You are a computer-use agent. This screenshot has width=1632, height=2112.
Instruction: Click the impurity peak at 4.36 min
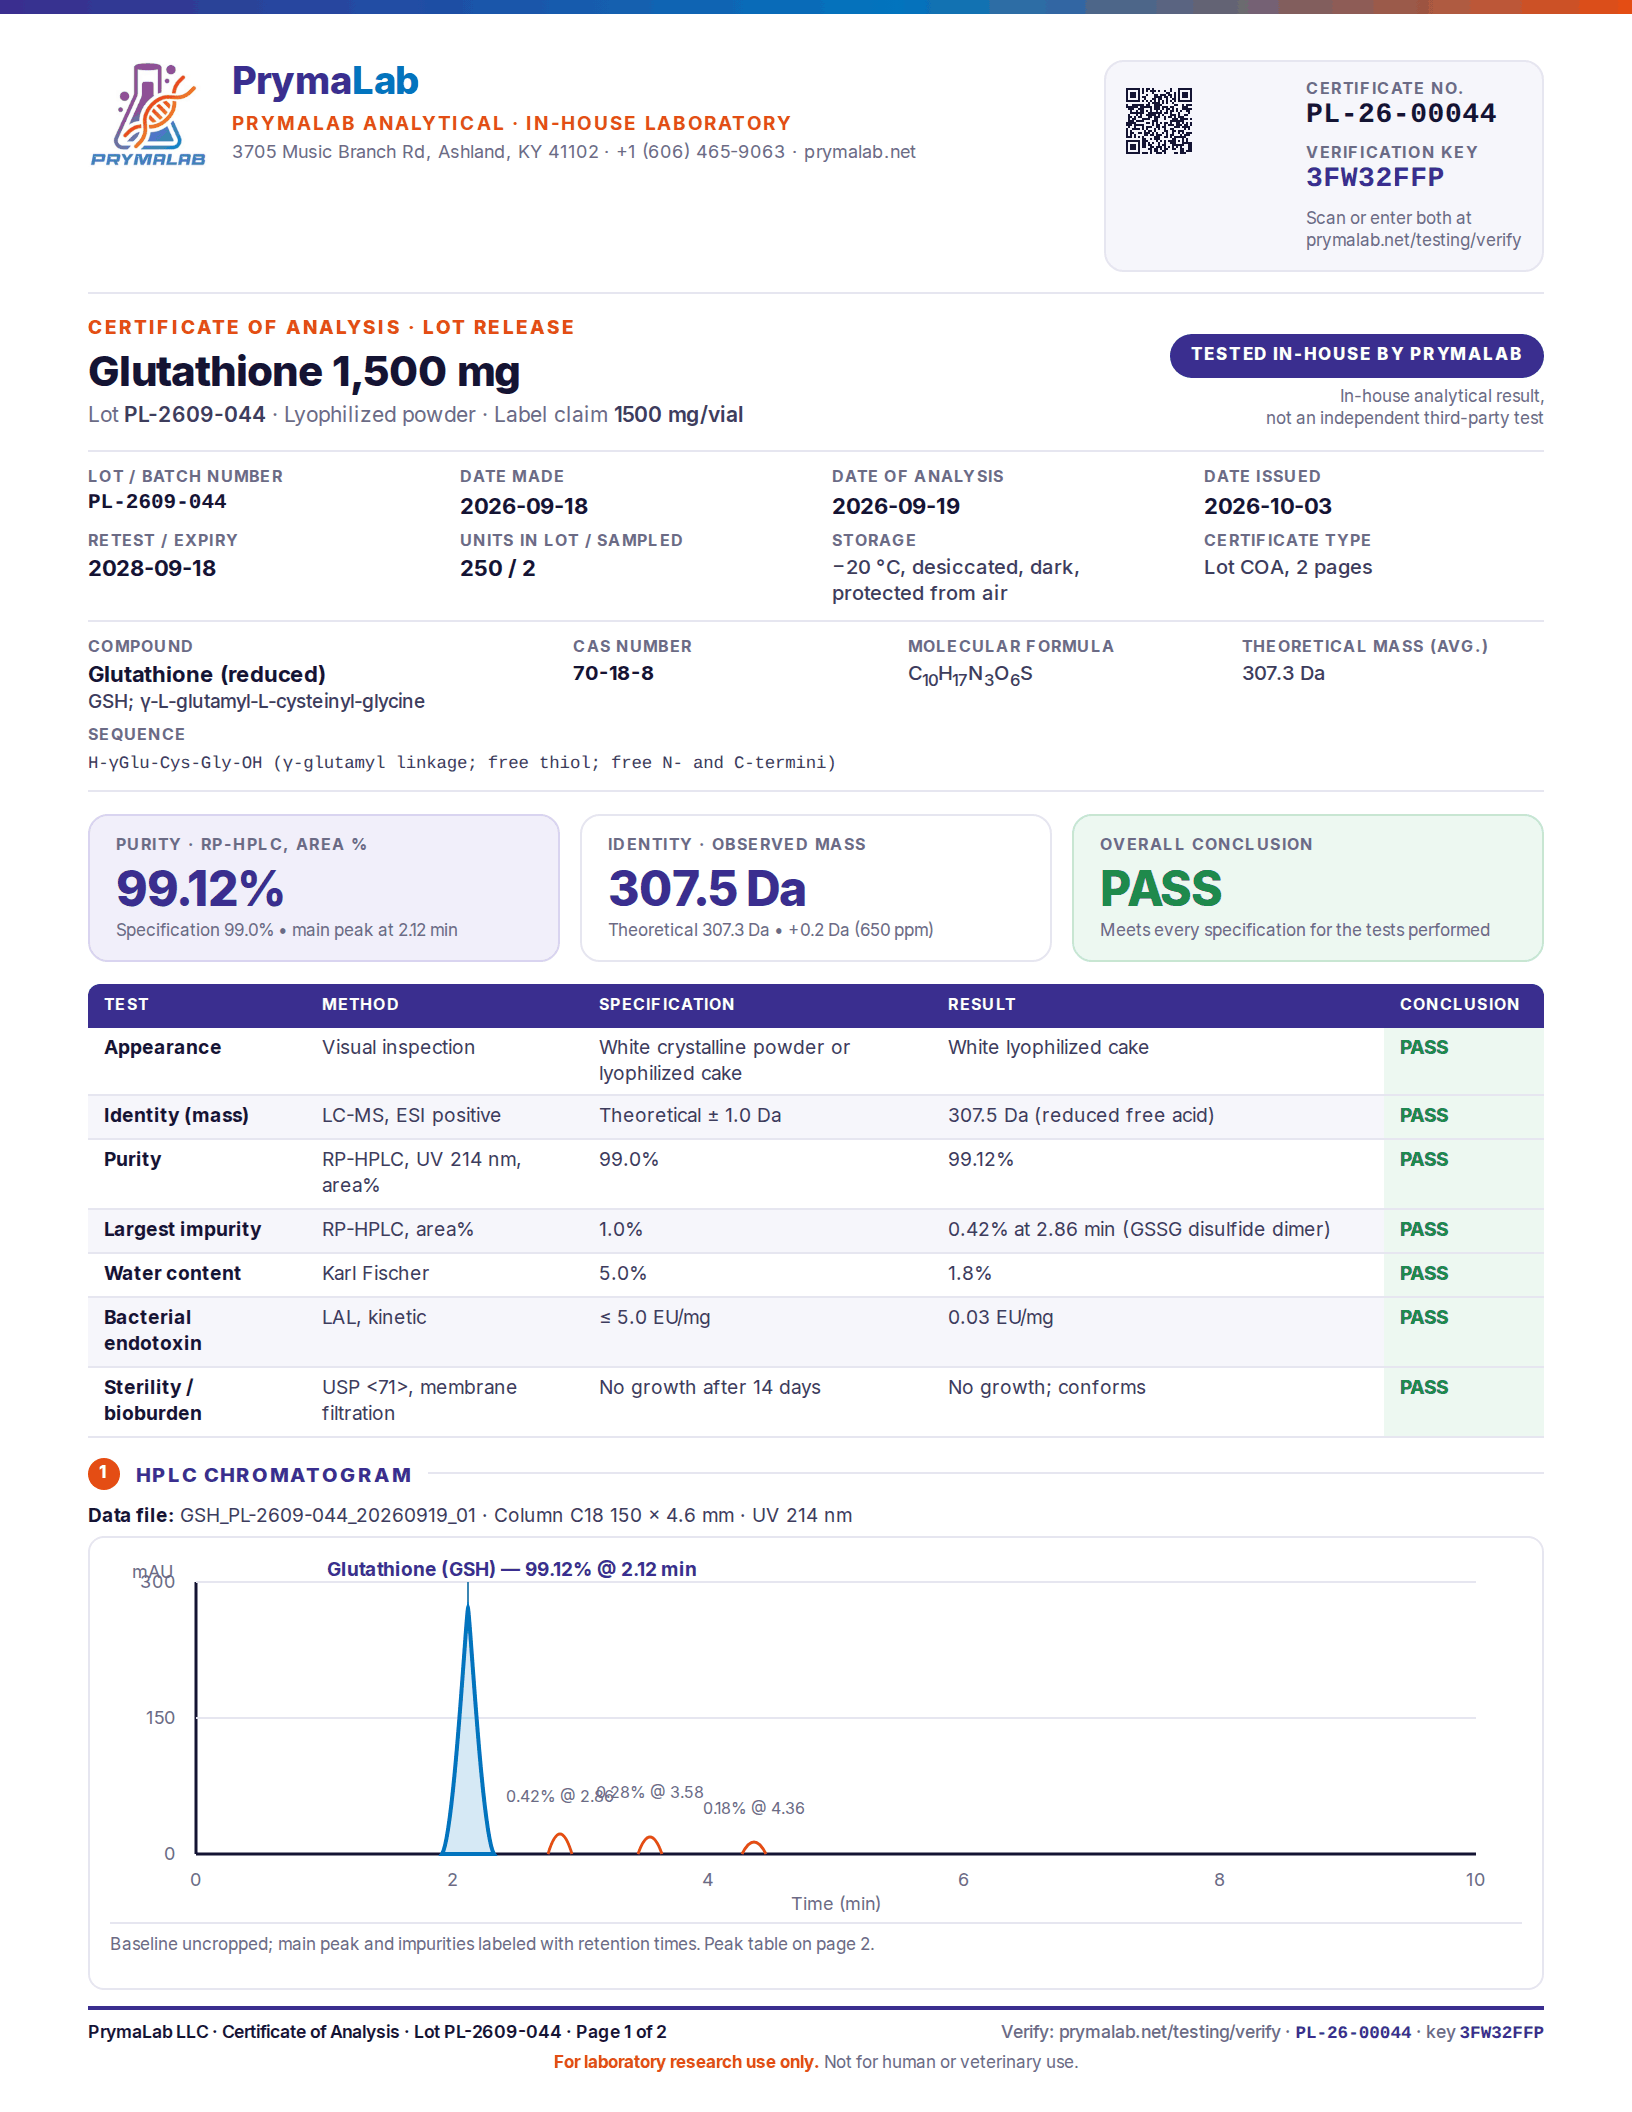[x=754, y=1848]
